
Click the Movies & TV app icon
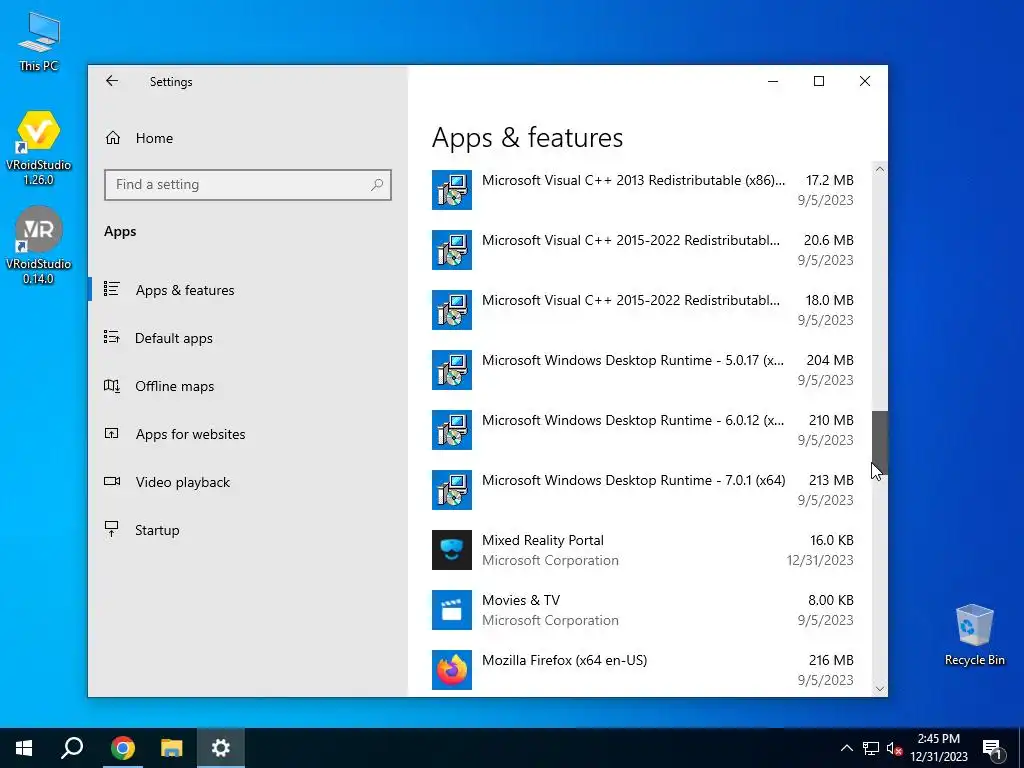point(452,610)
